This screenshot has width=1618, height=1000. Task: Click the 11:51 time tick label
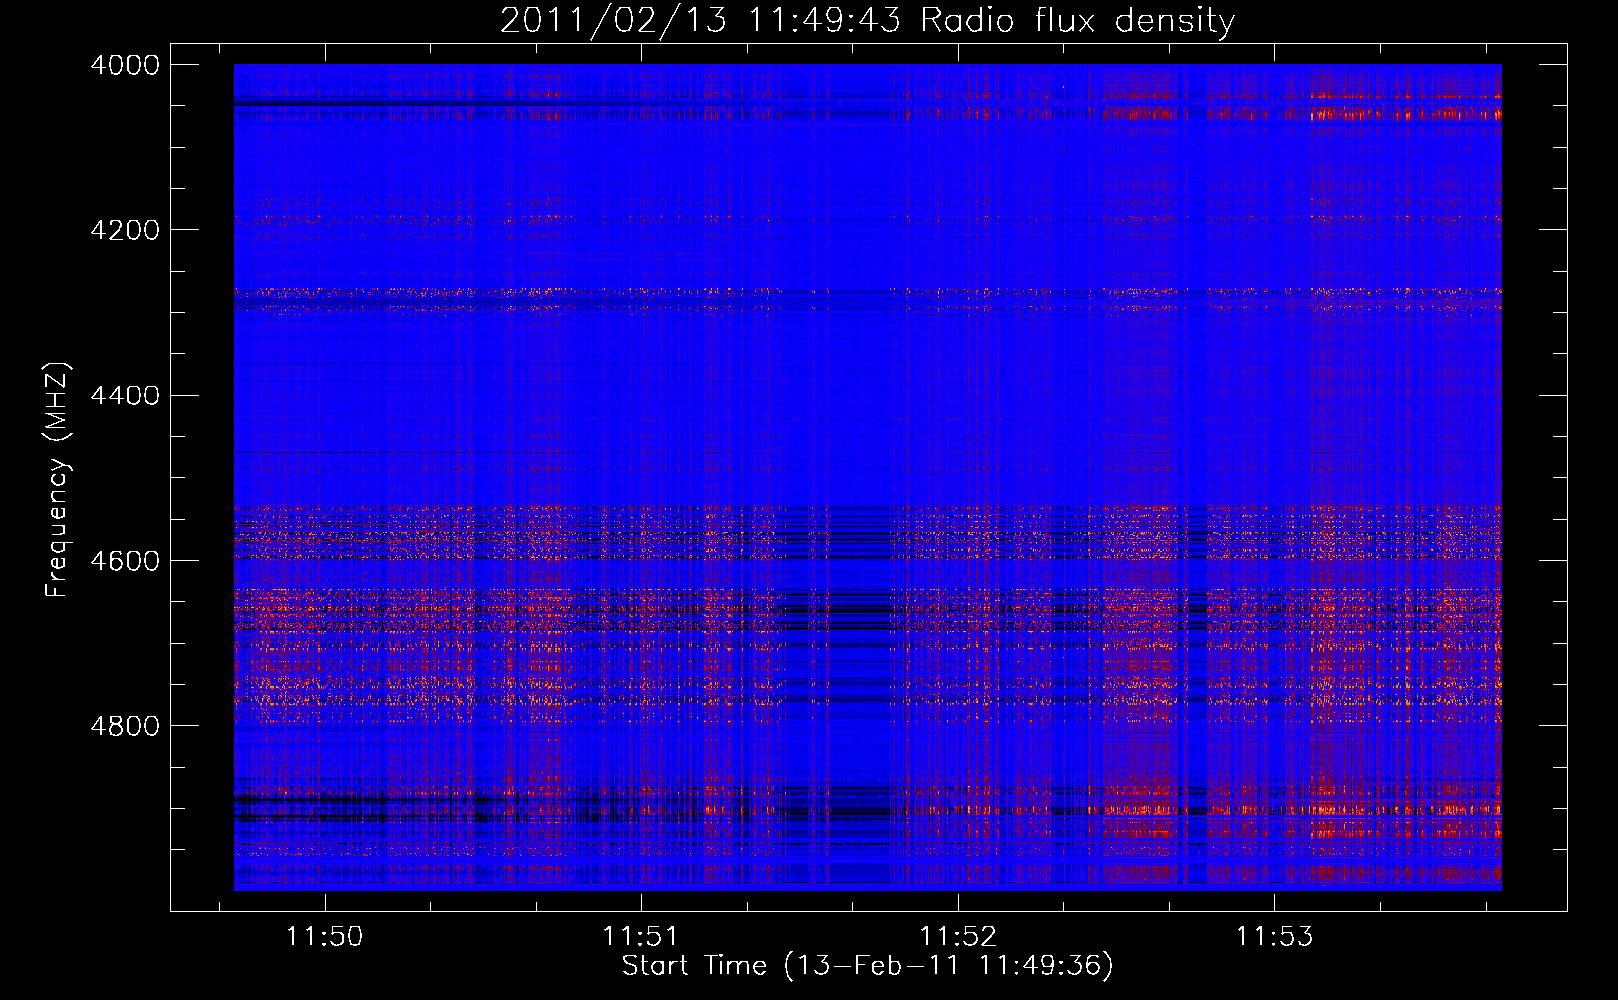click(x=640, y=937)
